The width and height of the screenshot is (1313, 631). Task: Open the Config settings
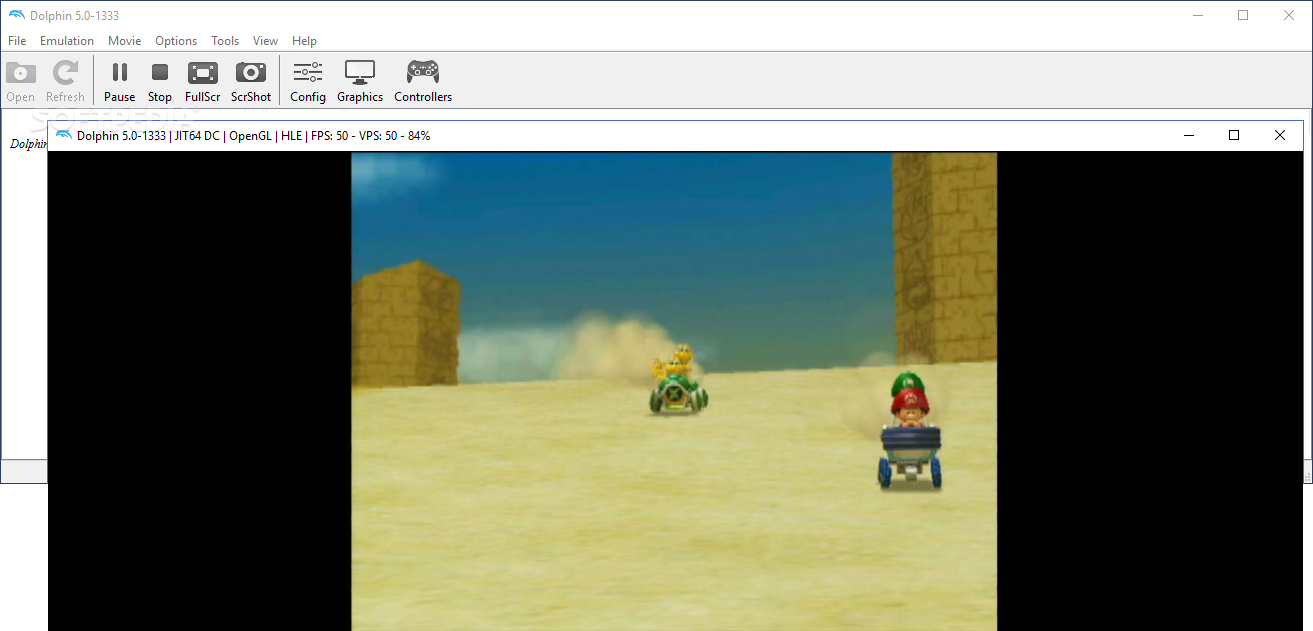tap(308, 81)
